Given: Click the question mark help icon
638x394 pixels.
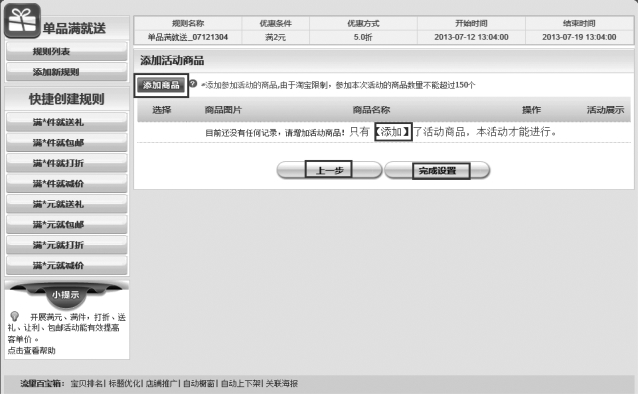Looking at the screenshot, I should point(193,83).
